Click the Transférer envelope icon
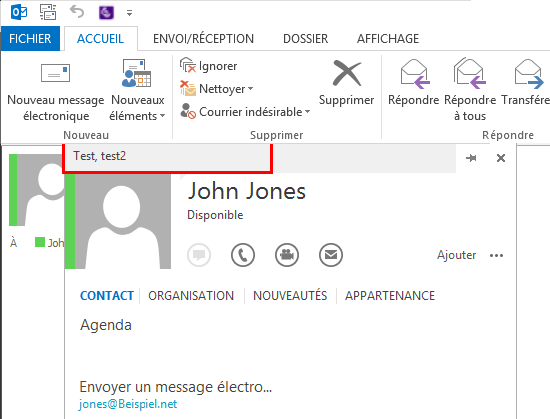Viewport: 550px width, 419px height. point(529,74)
